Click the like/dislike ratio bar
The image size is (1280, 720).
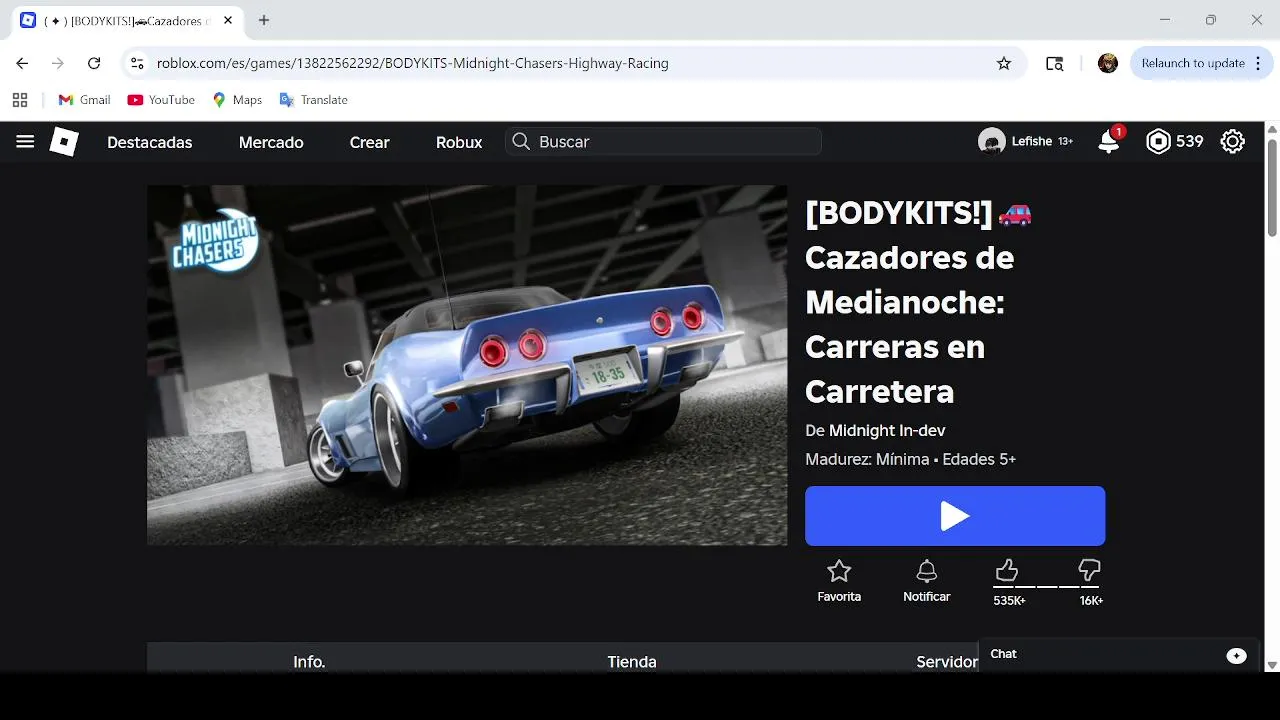[1048, 586]
